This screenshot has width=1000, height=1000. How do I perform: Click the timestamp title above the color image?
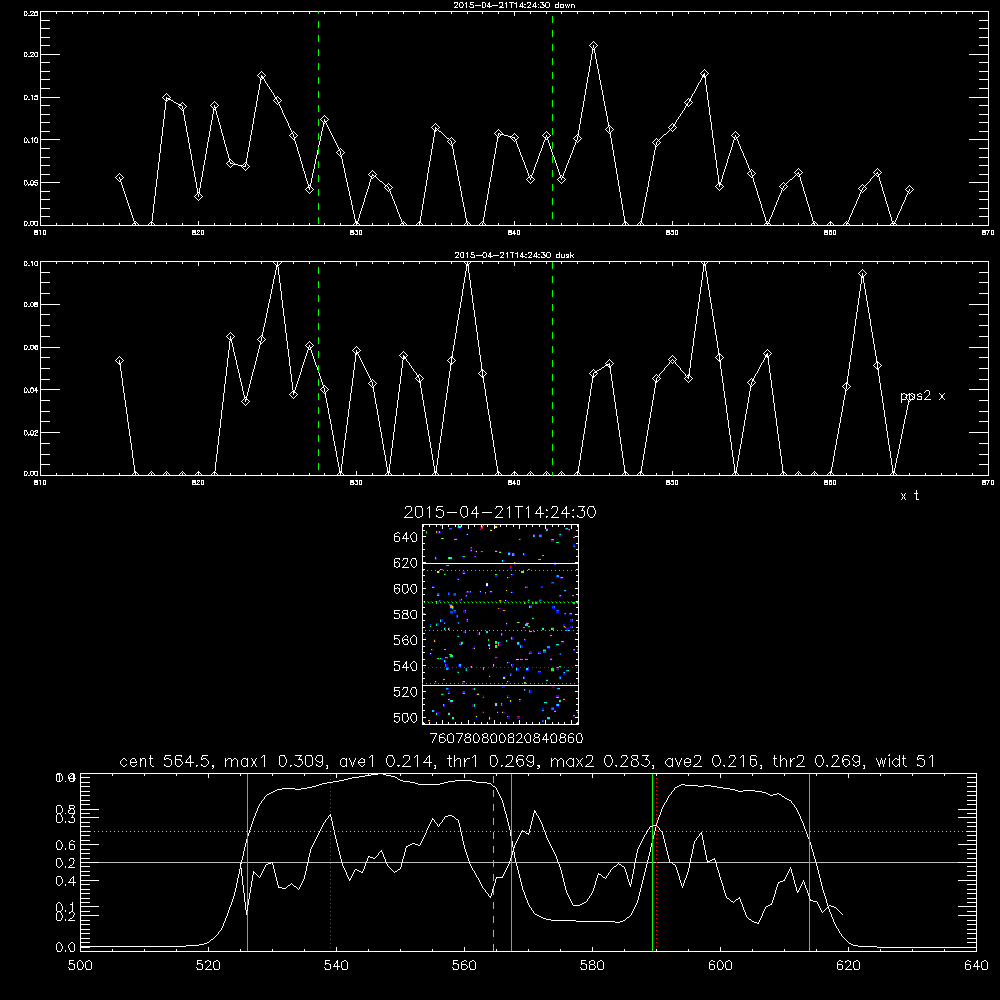(x=500, y=512)
